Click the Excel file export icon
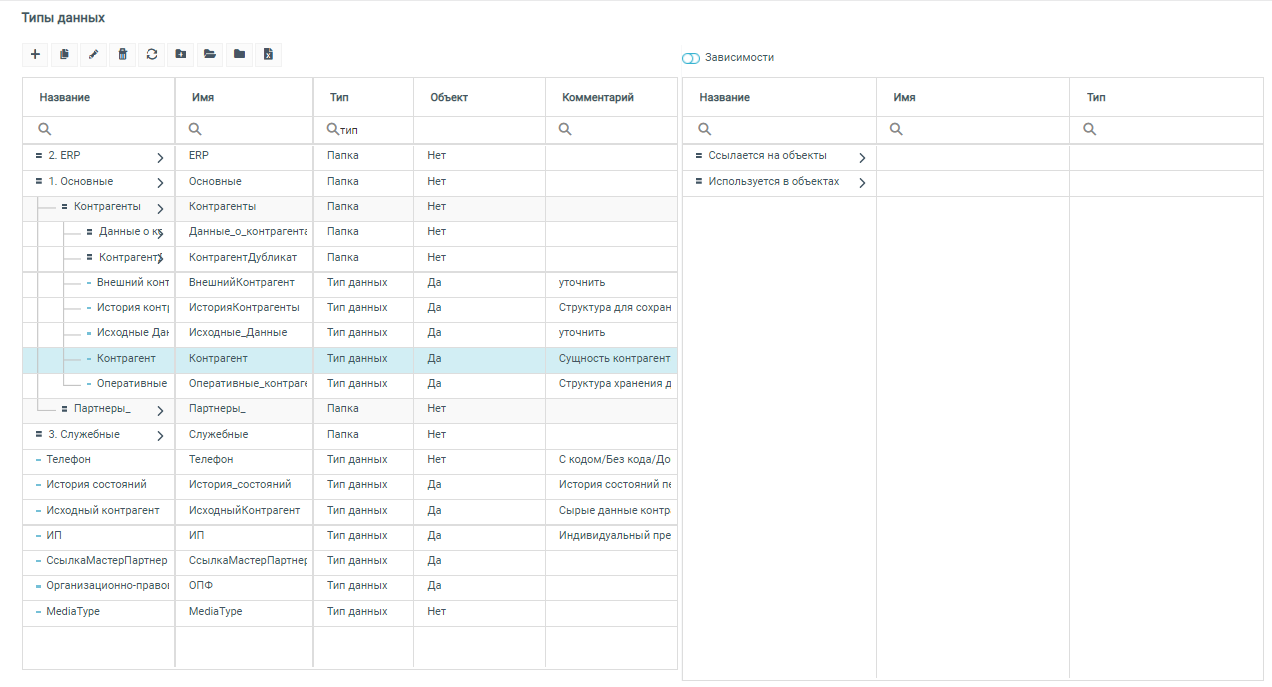 268,55
